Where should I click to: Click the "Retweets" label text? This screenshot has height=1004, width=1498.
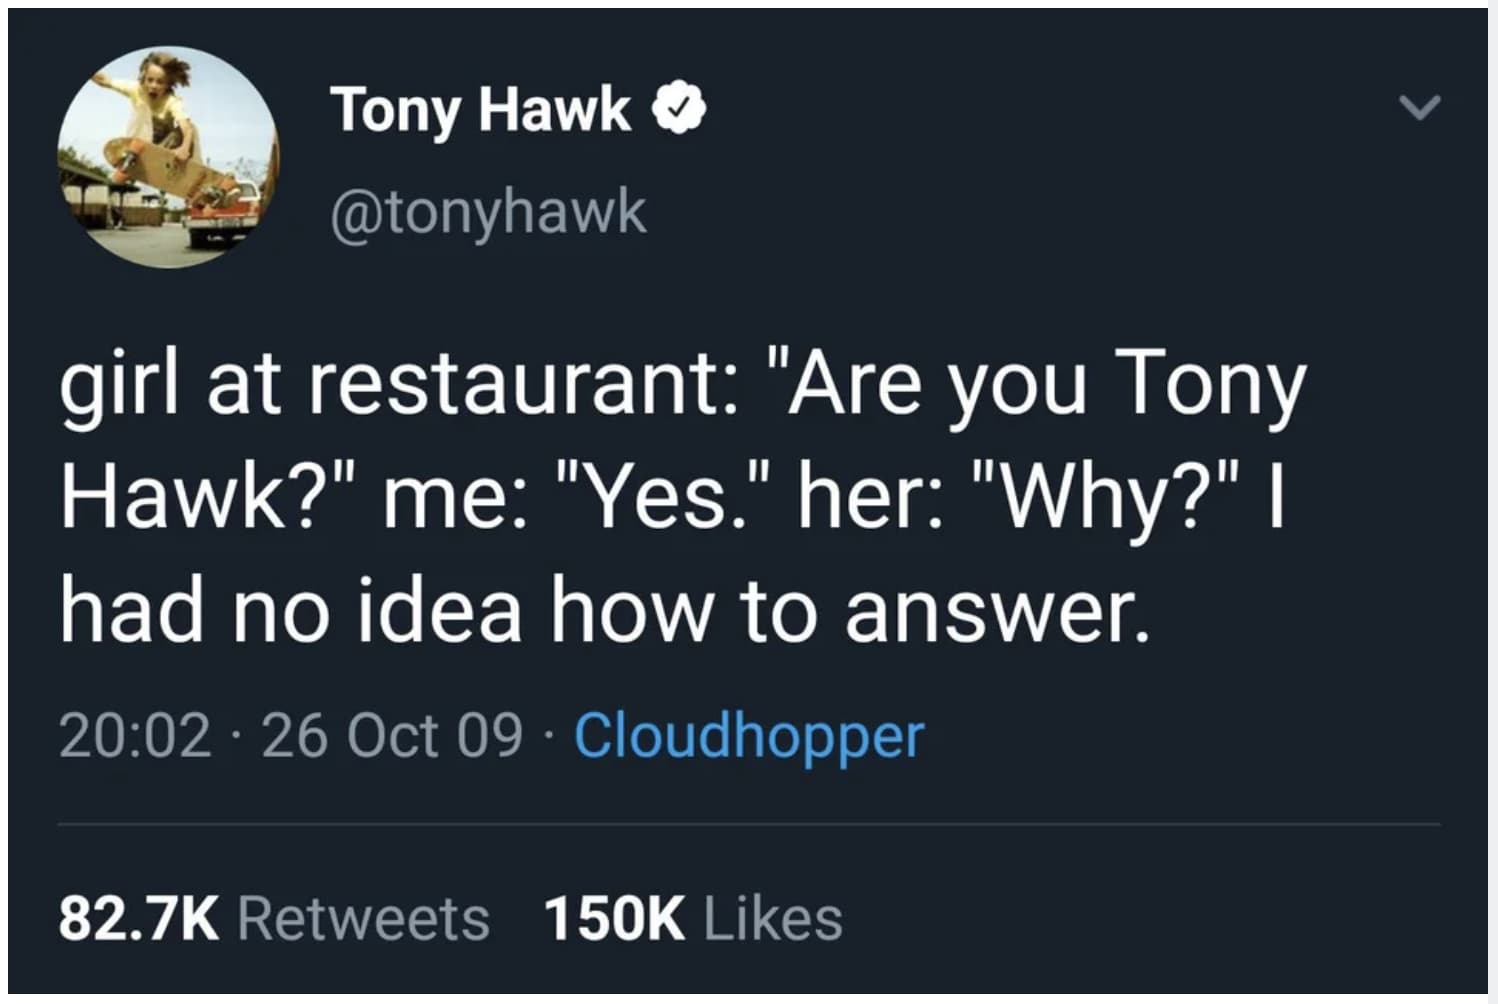coord(363,918)
